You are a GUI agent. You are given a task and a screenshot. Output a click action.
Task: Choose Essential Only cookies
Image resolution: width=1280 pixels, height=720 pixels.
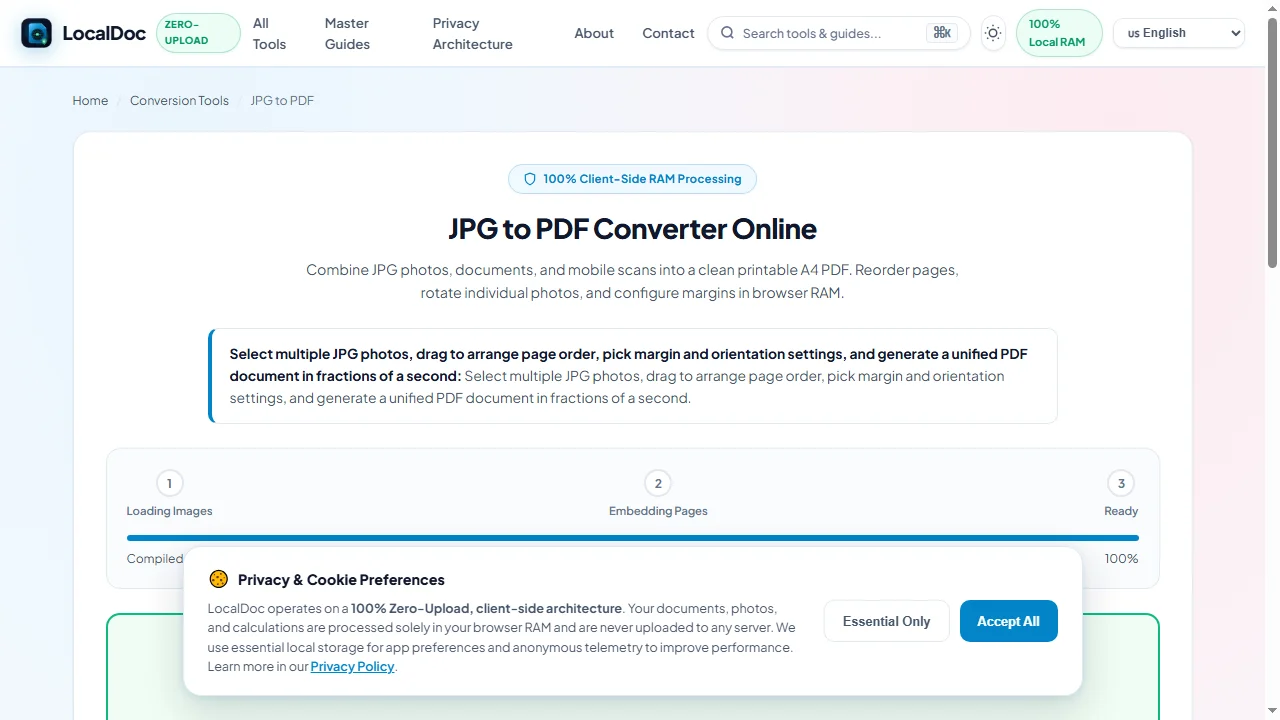pos(886,621)
